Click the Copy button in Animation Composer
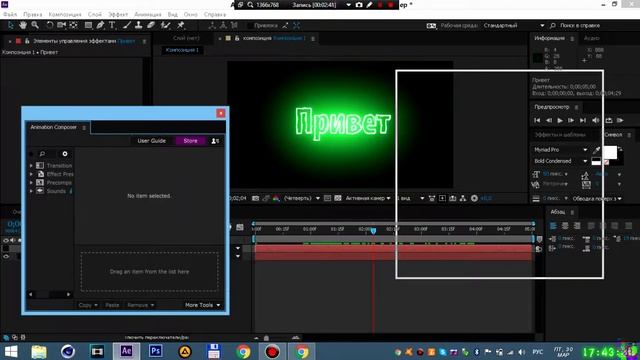Screen dimensions: 640x360 (x=88, y=305)
